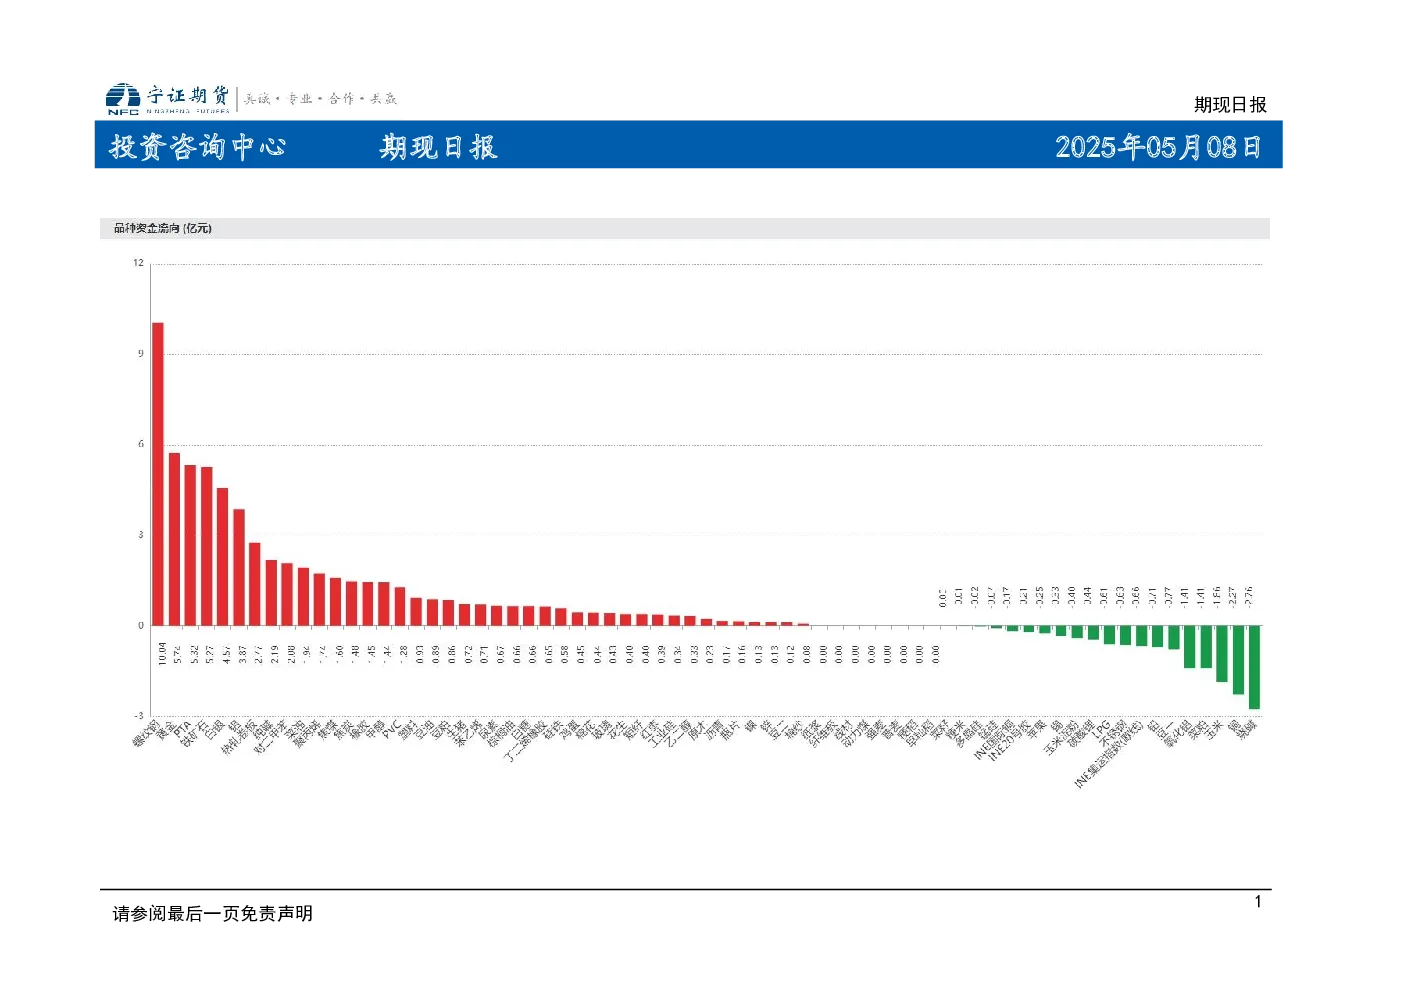Click the 请参阅最后一页免责声明 footer text
The width and height of the screenshot is (1403, 993).
[x=213, y=913]
